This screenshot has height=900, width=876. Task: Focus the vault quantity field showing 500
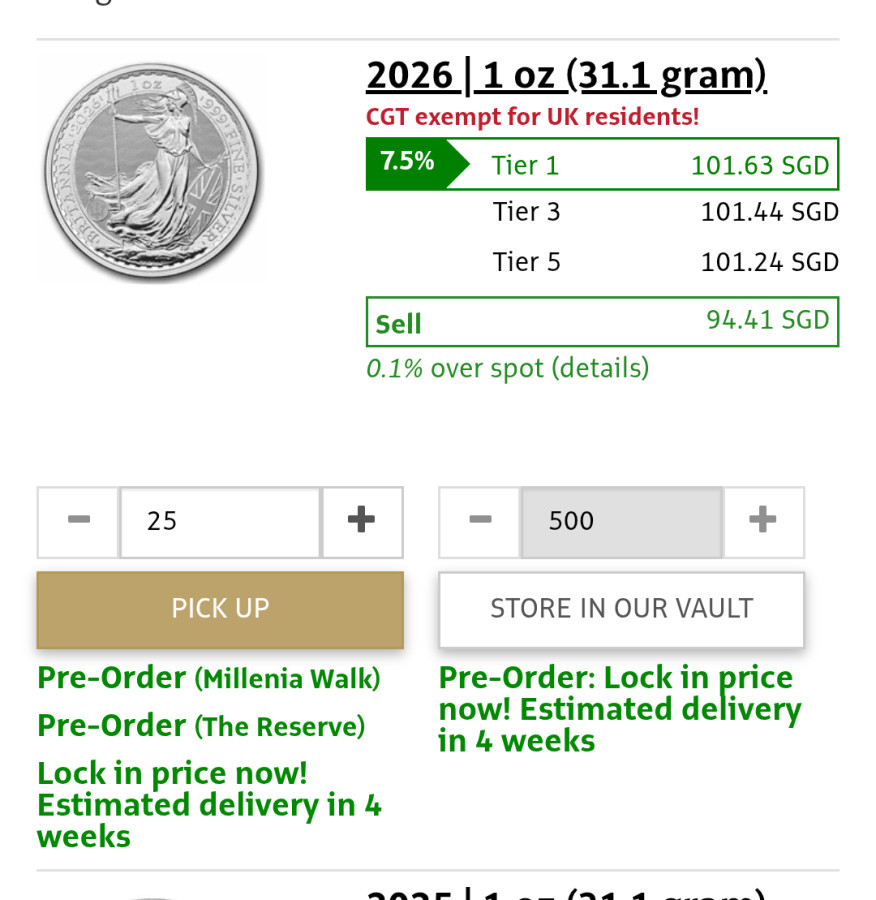pyautogui.click(x=621, y=521)
